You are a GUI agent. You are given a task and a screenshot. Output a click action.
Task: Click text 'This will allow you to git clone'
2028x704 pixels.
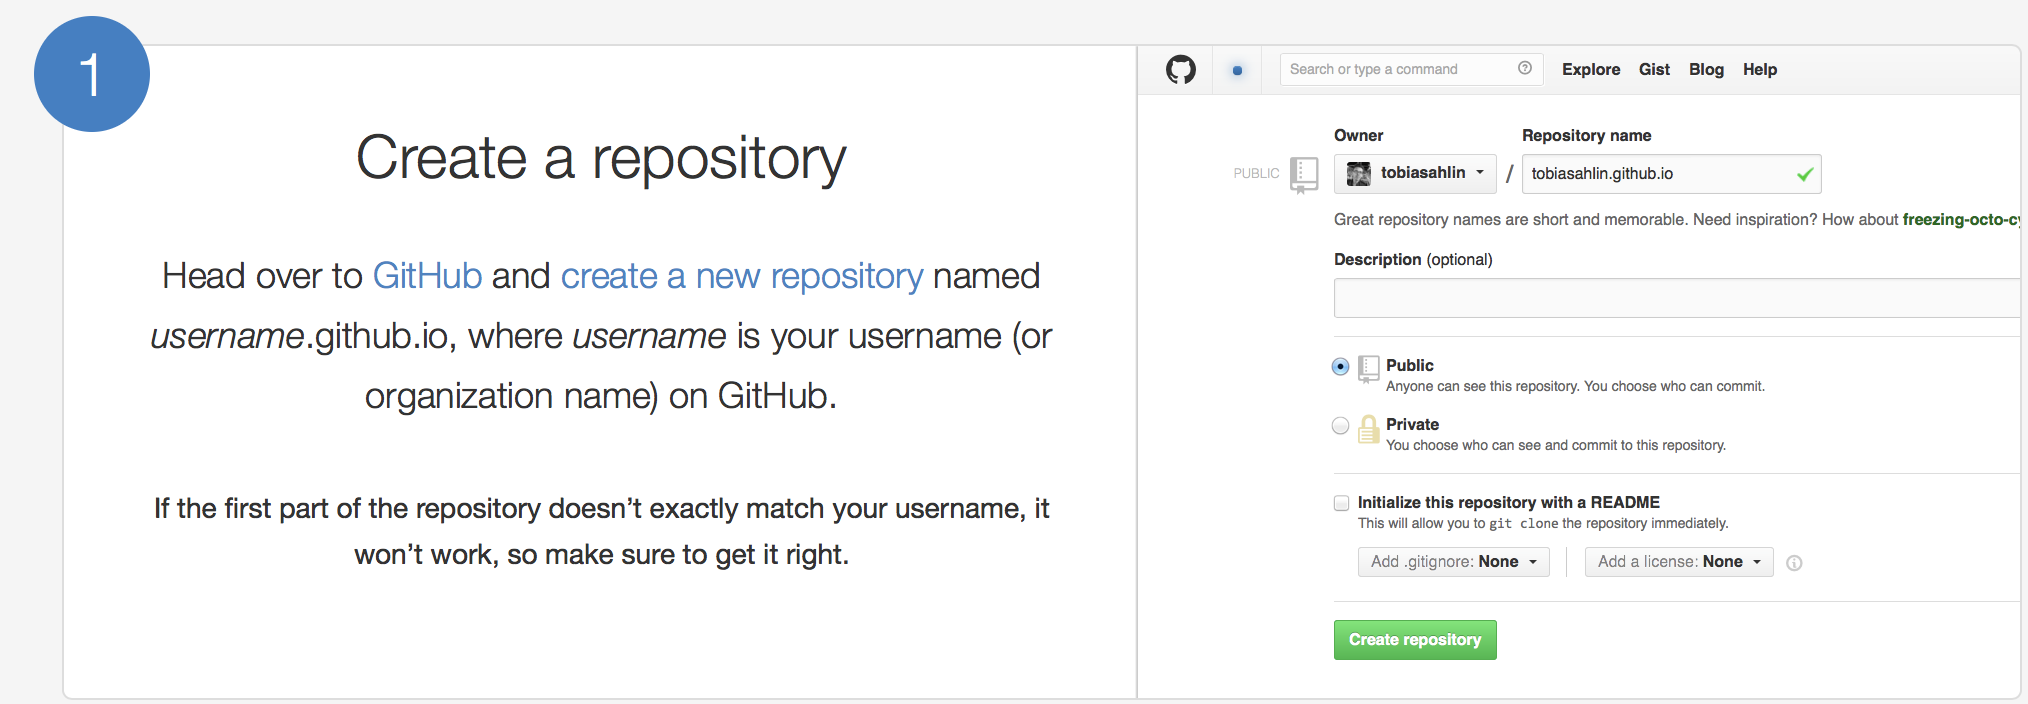tap(1458, 524)
